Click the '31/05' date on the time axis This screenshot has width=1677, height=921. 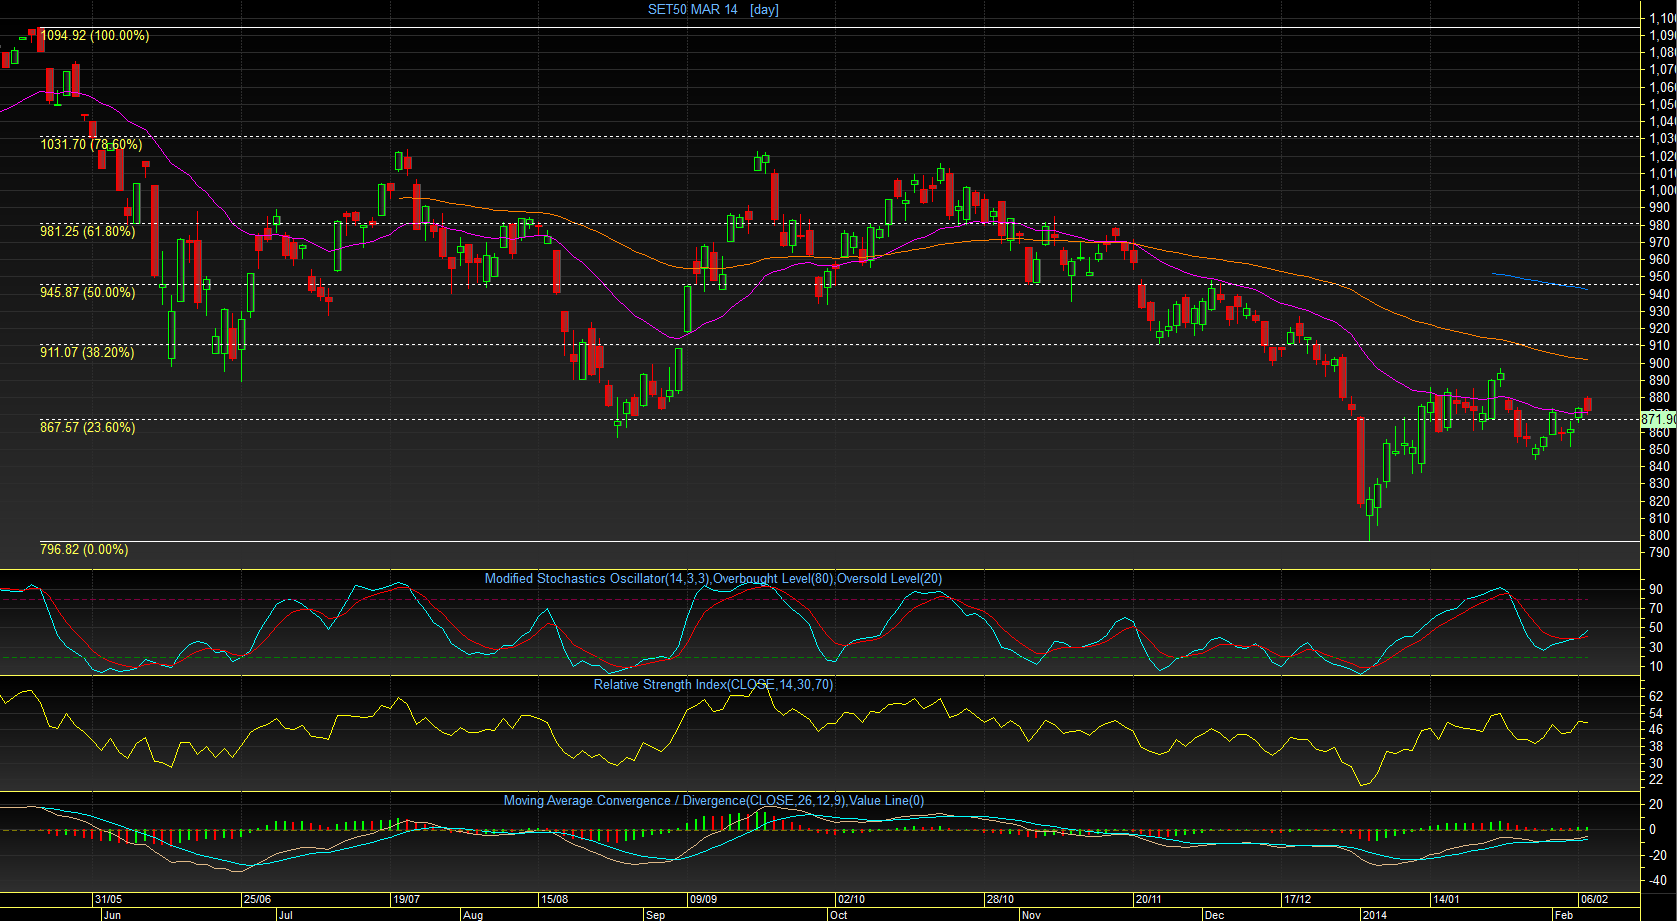tap(109, 899)
